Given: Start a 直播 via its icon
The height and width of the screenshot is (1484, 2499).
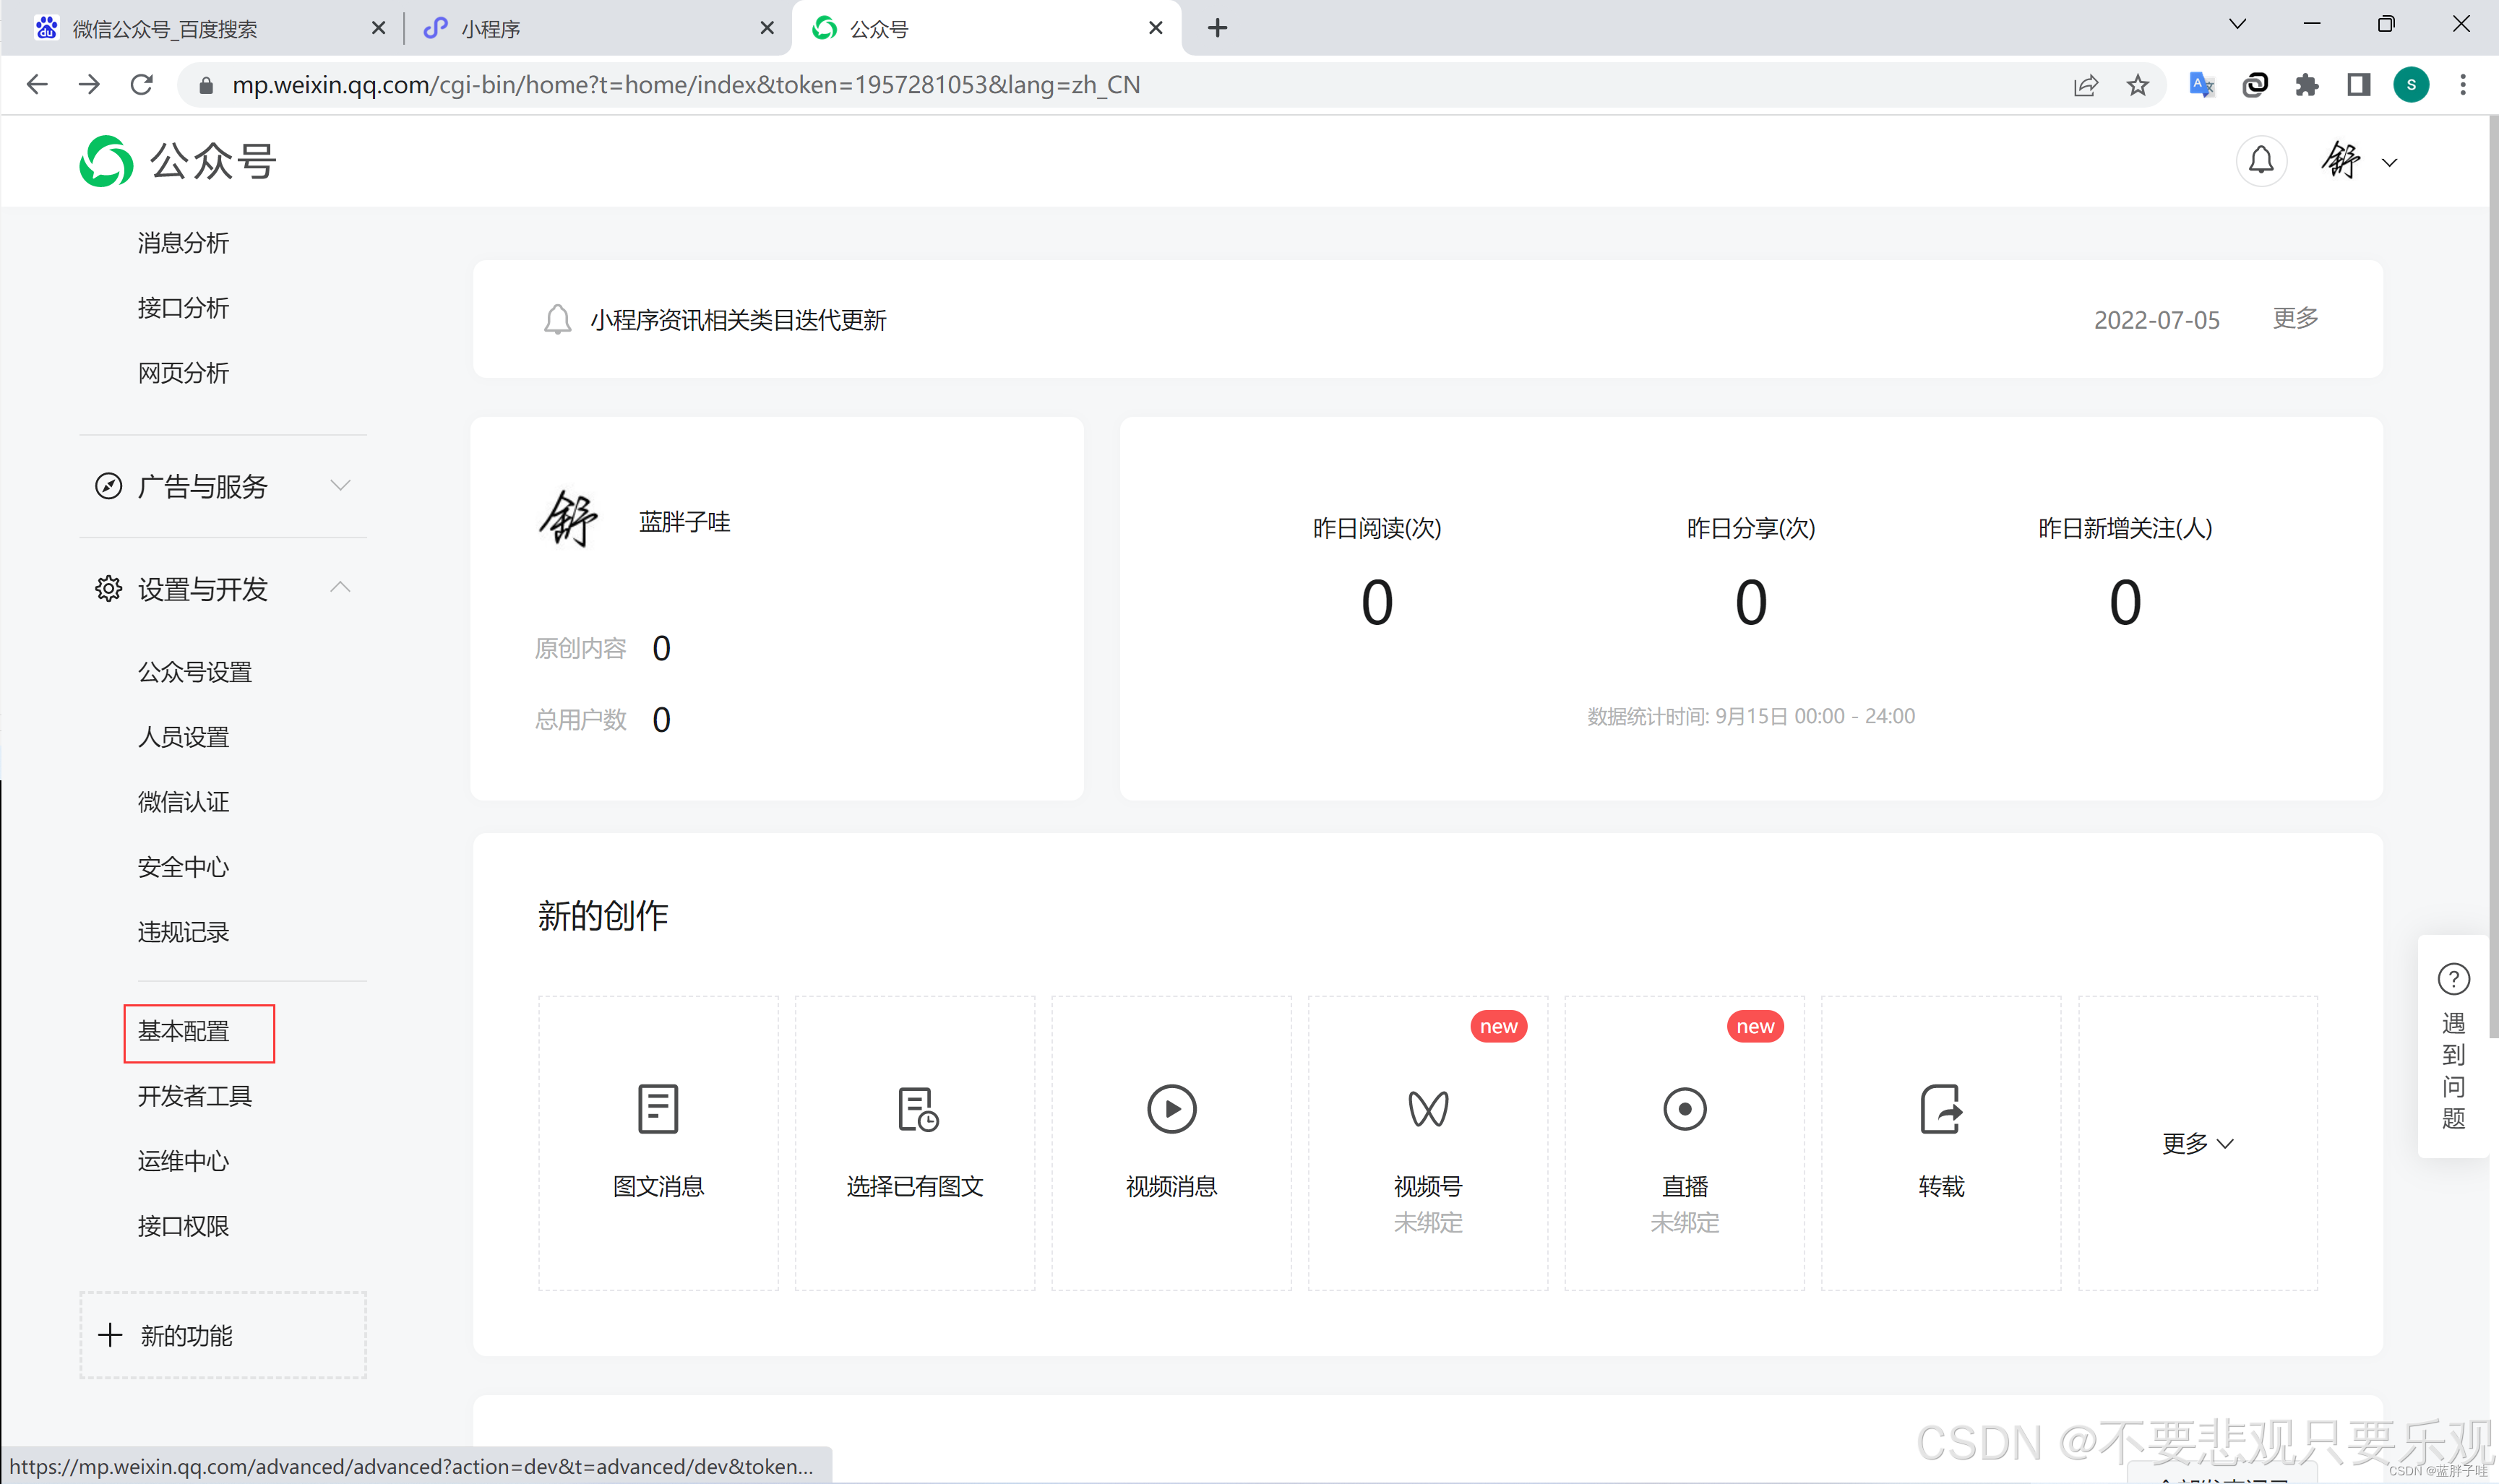Looking at the screenshot, I should pyautogui.click(x=1684, y=1109).
